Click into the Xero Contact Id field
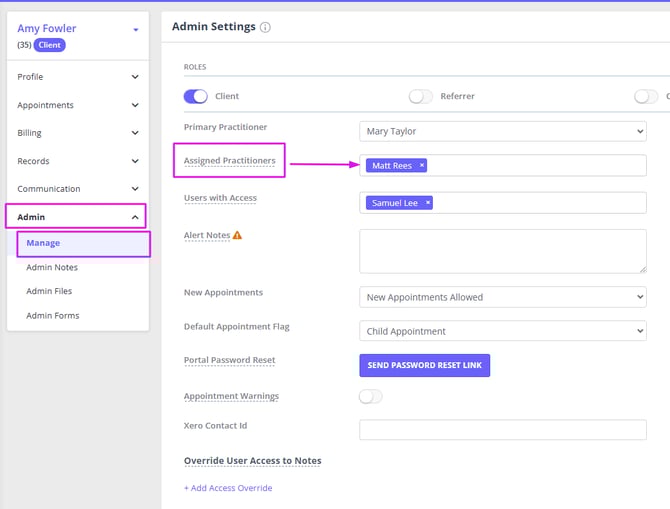The height and width of the screenshot is (509, 670). tap(502, 430)
